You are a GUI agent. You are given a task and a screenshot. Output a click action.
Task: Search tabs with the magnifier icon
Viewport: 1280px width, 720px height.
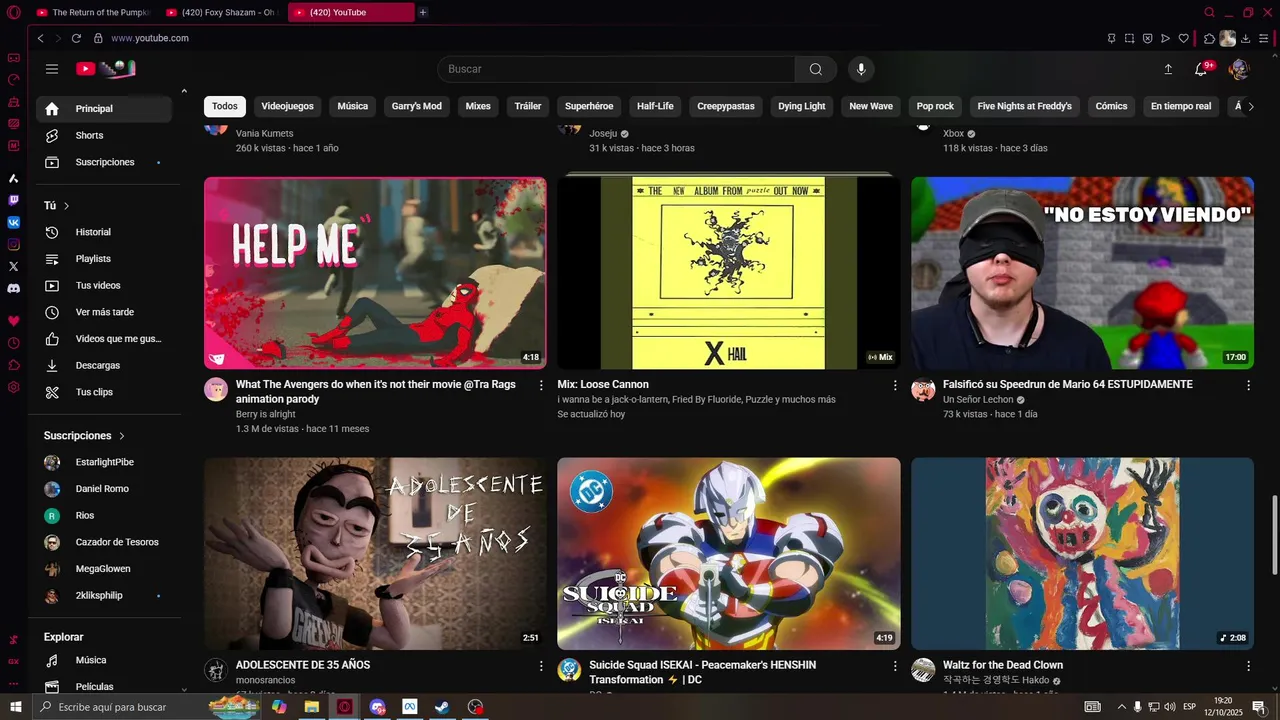click(x=1209, y=12)
